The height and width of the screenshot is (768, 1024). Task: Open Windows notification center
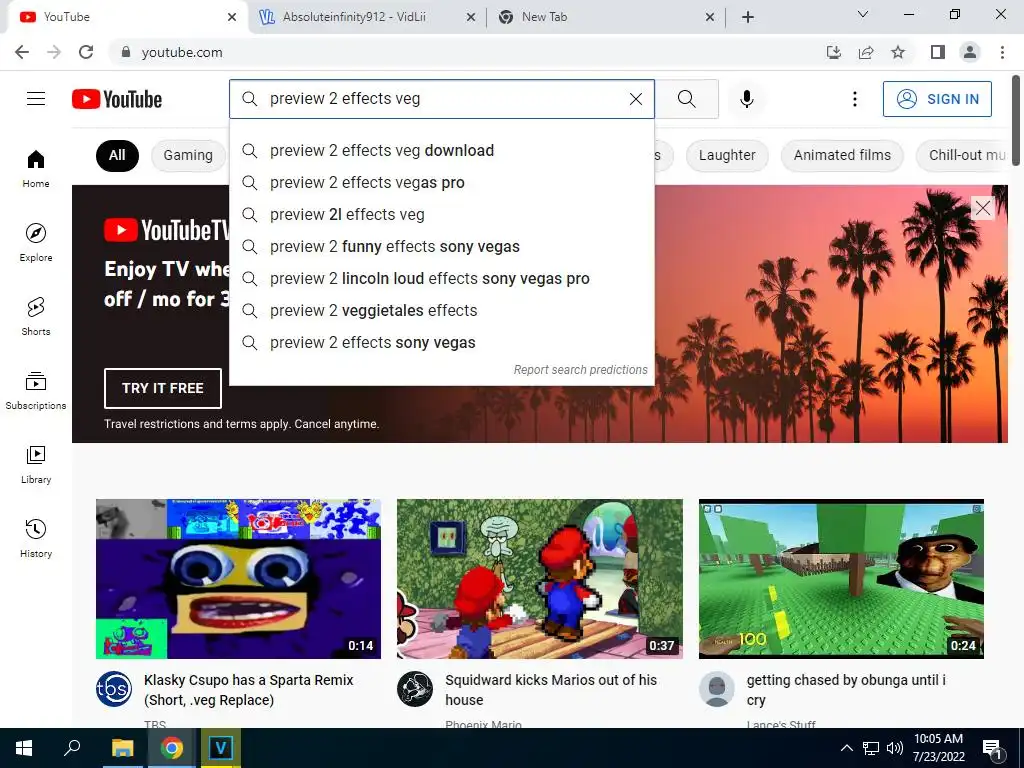pos(993,749)
